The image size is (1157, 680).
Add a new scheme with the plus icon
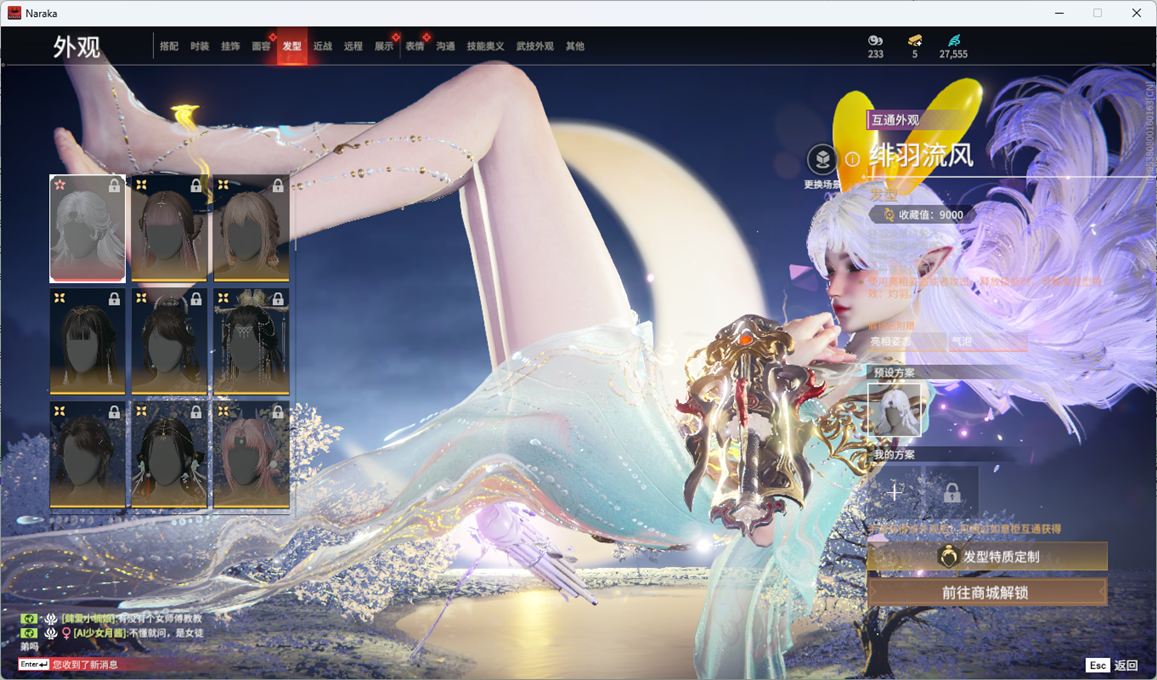click(x=895, y=491)
